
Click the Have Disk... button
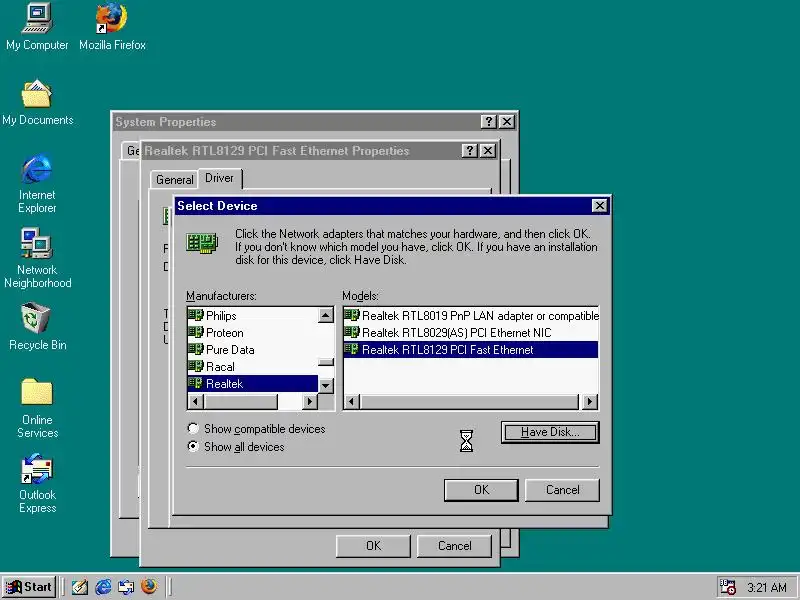550,432
